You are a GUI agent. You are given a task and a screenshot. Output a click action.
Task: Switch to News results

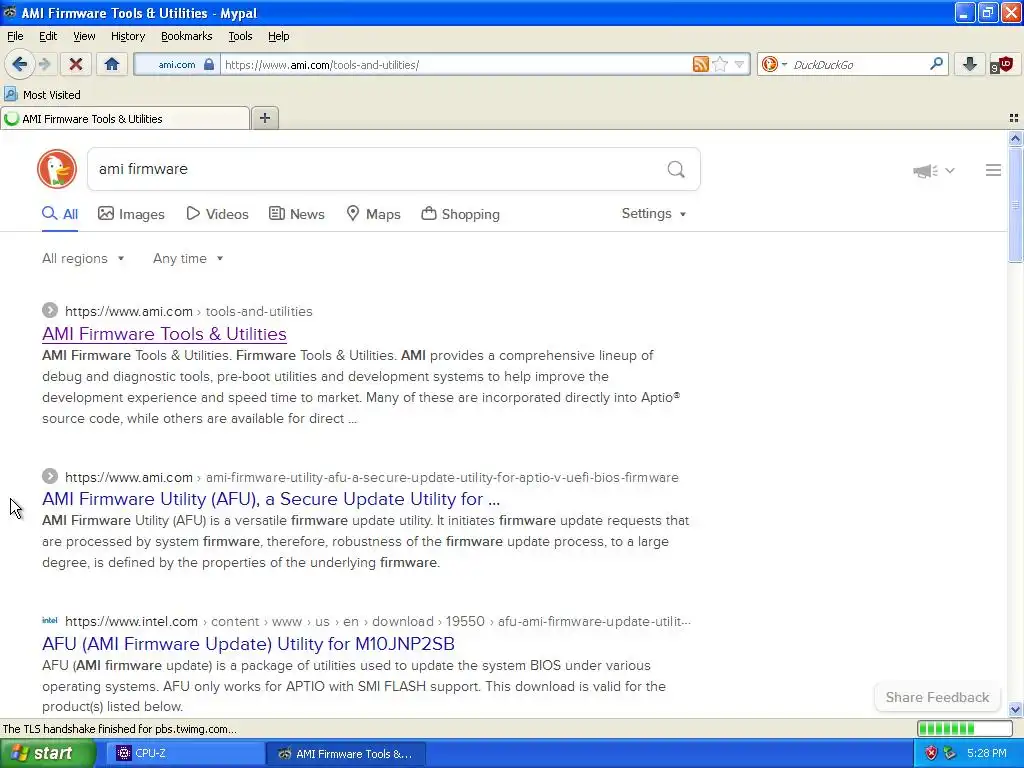[296, 214]
